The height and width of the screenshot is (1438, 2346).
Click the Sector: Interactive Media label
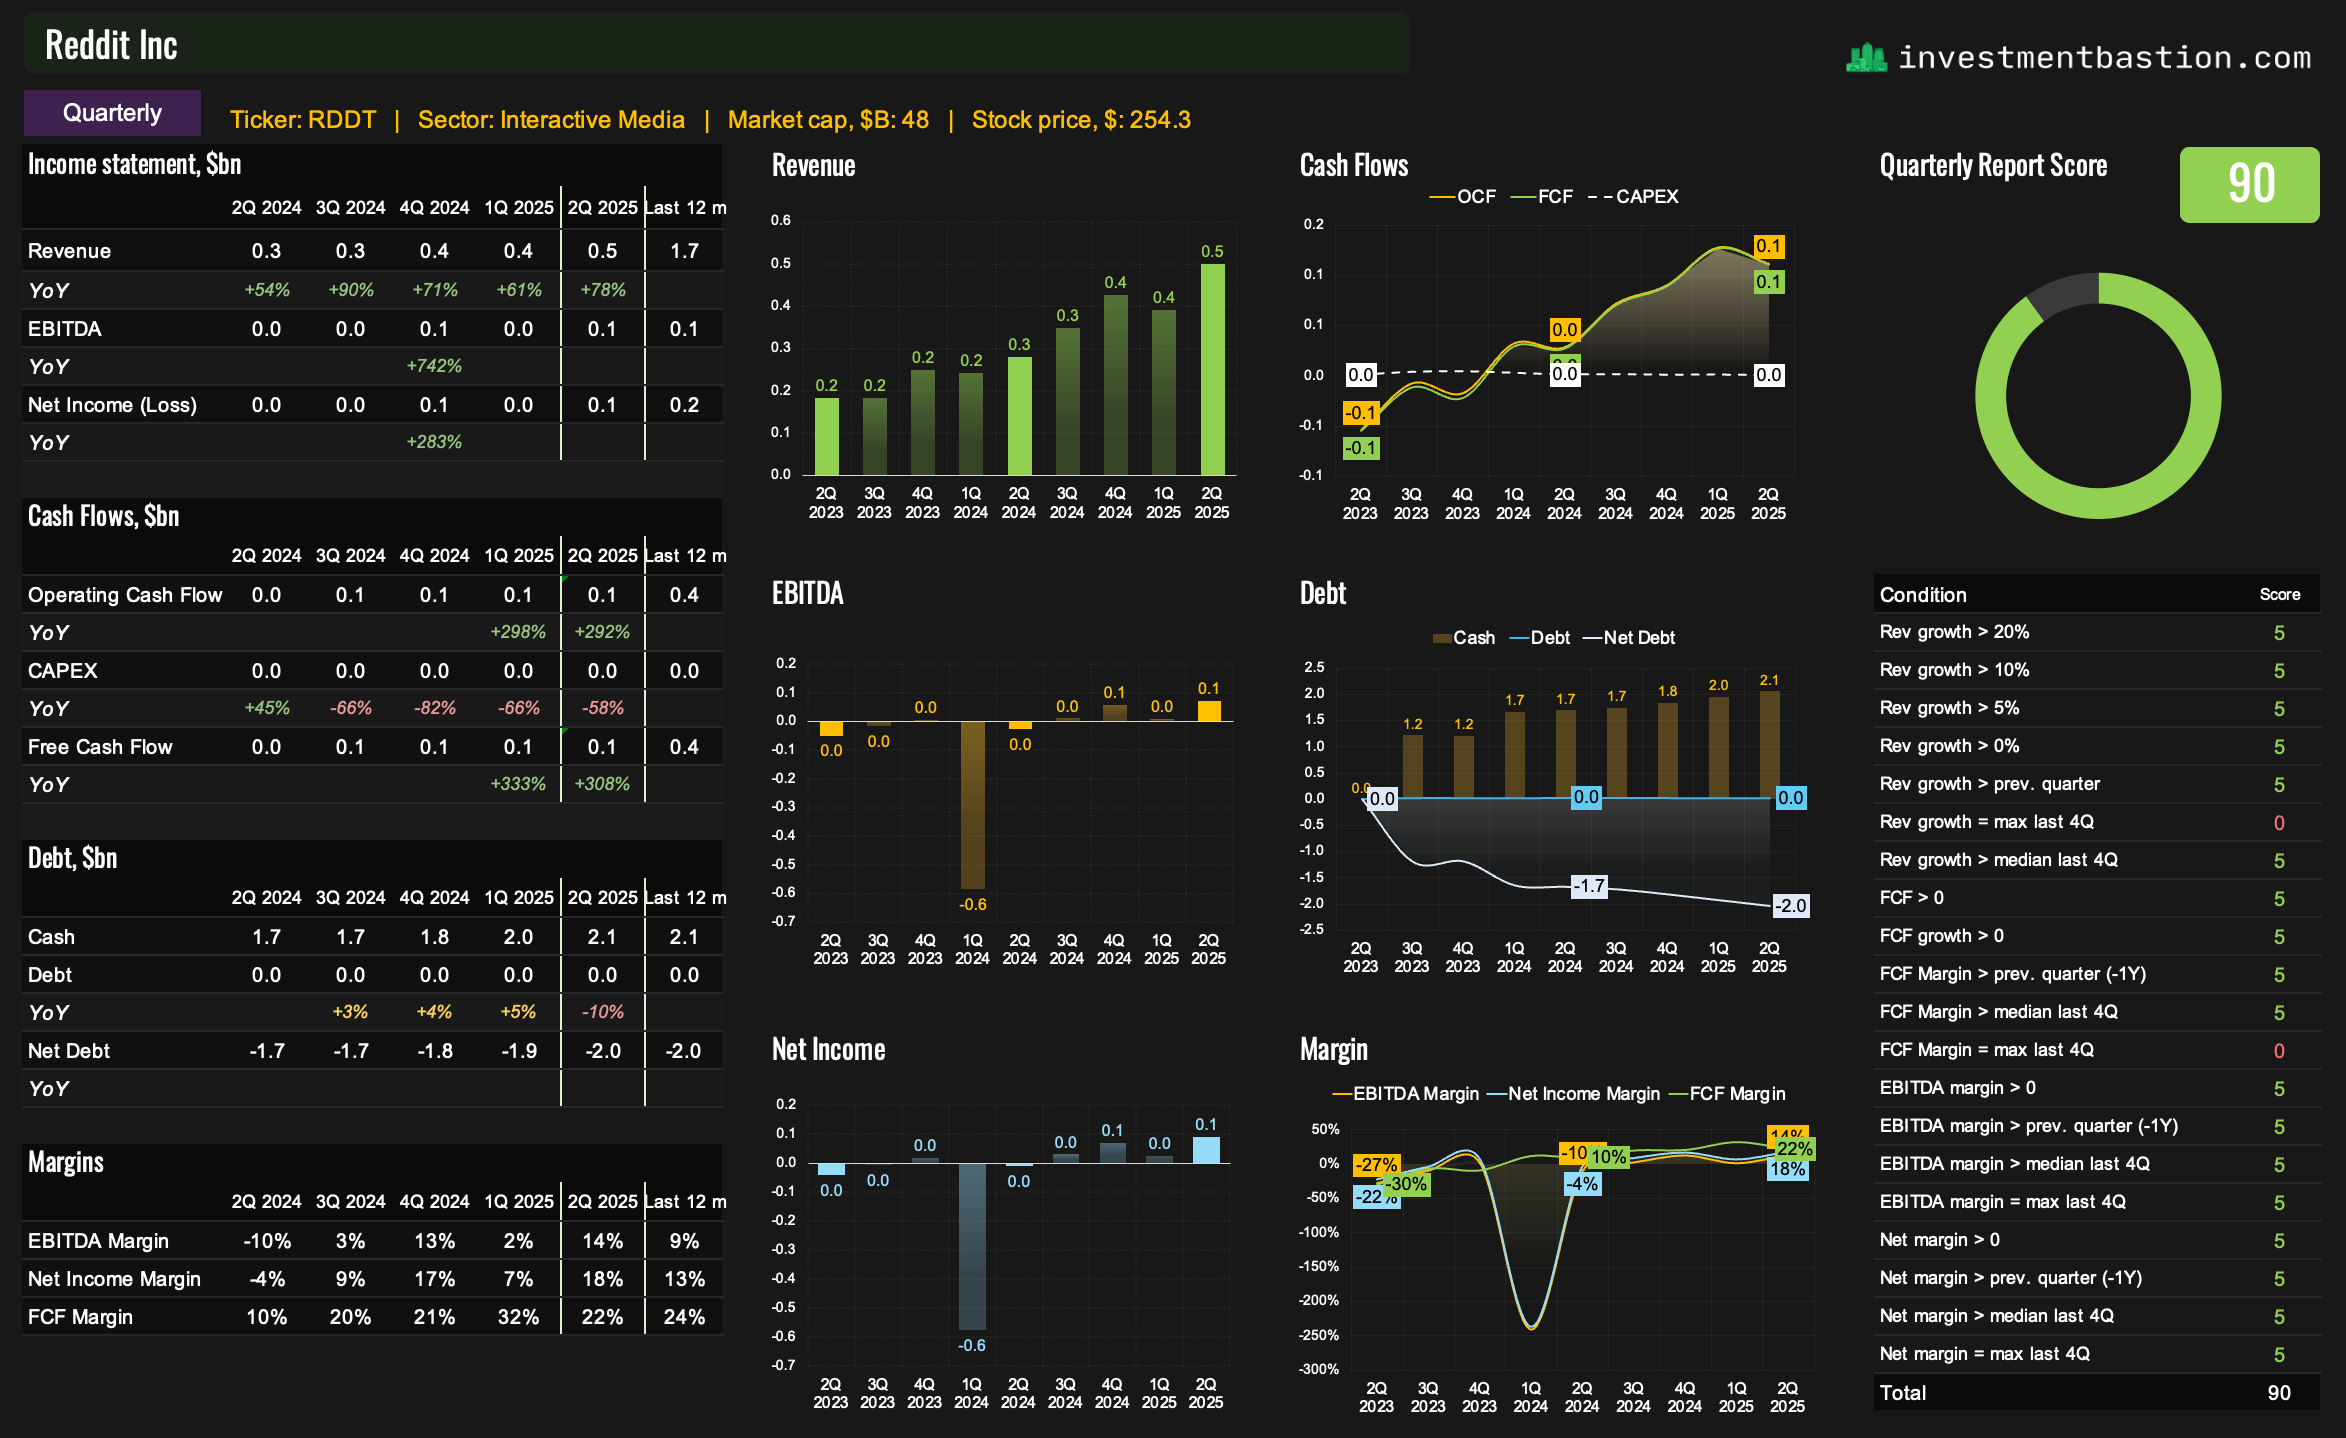pos(551,120)
